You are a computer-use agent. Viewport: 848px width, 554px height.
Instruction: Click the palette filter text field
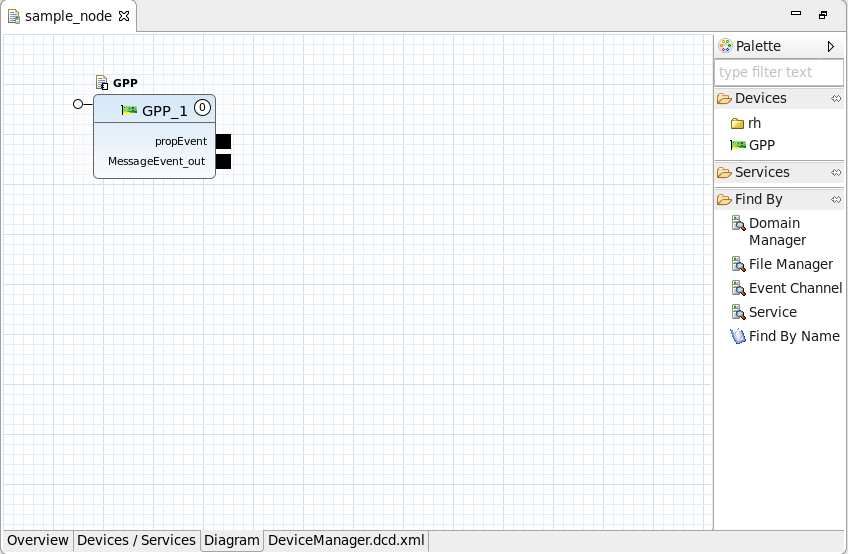point(779,72)
